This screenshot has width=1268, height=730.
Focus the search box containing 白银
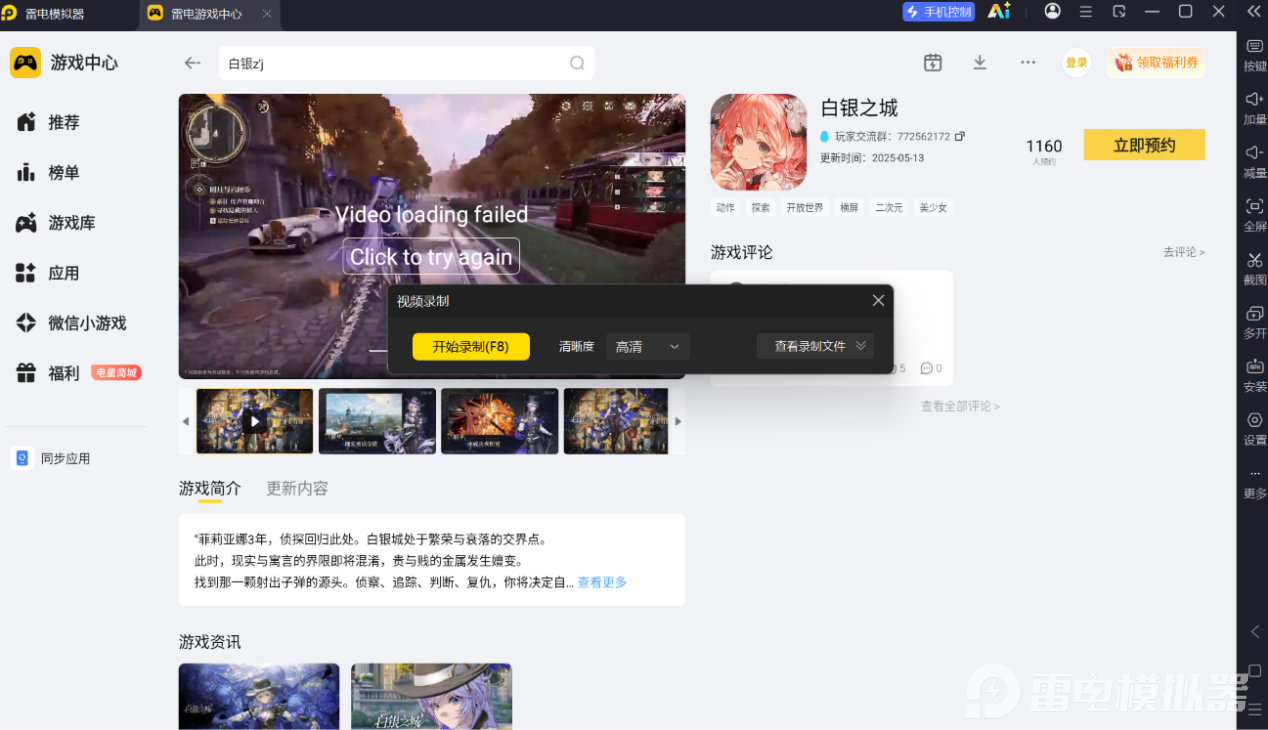pyautogui.click(x=406, y=63)
